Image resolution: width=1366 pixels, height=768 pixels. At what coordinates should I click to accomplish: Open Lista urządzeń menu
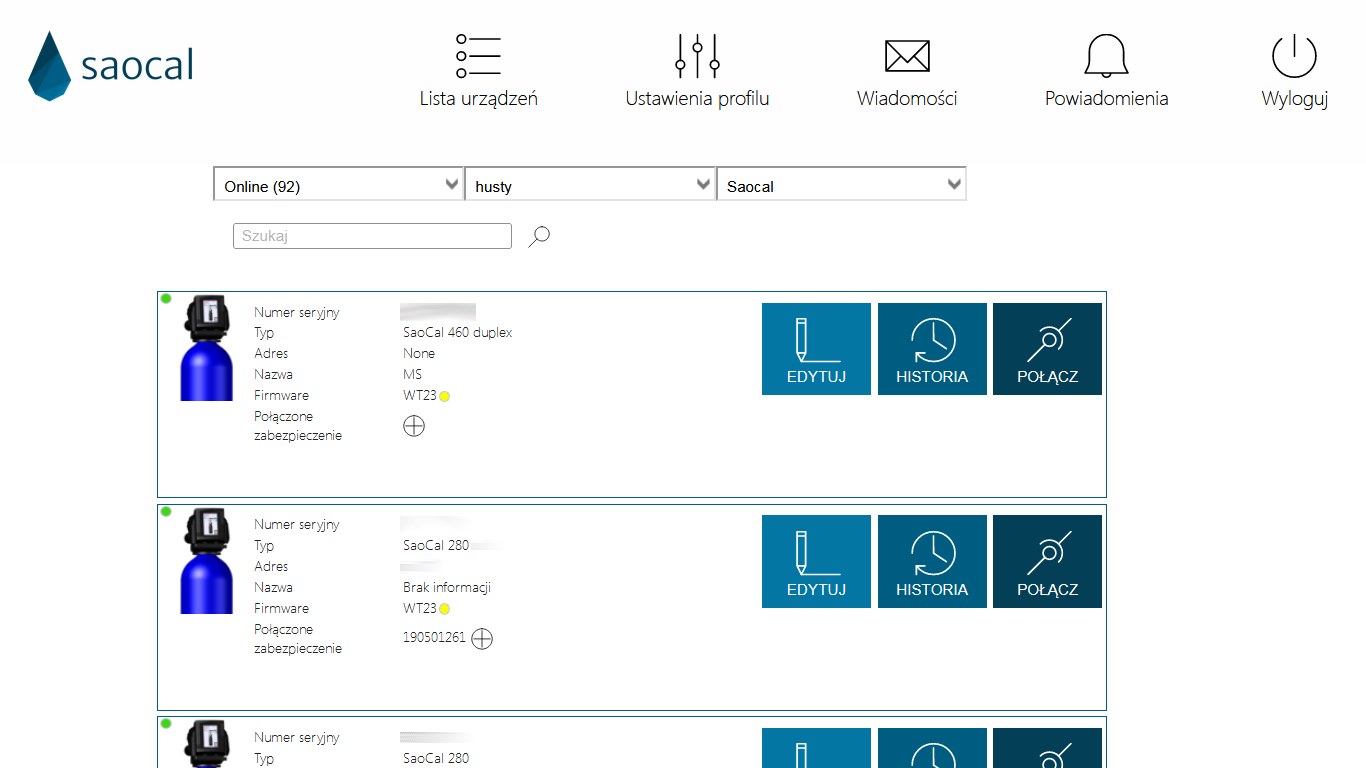coord(478,70)
